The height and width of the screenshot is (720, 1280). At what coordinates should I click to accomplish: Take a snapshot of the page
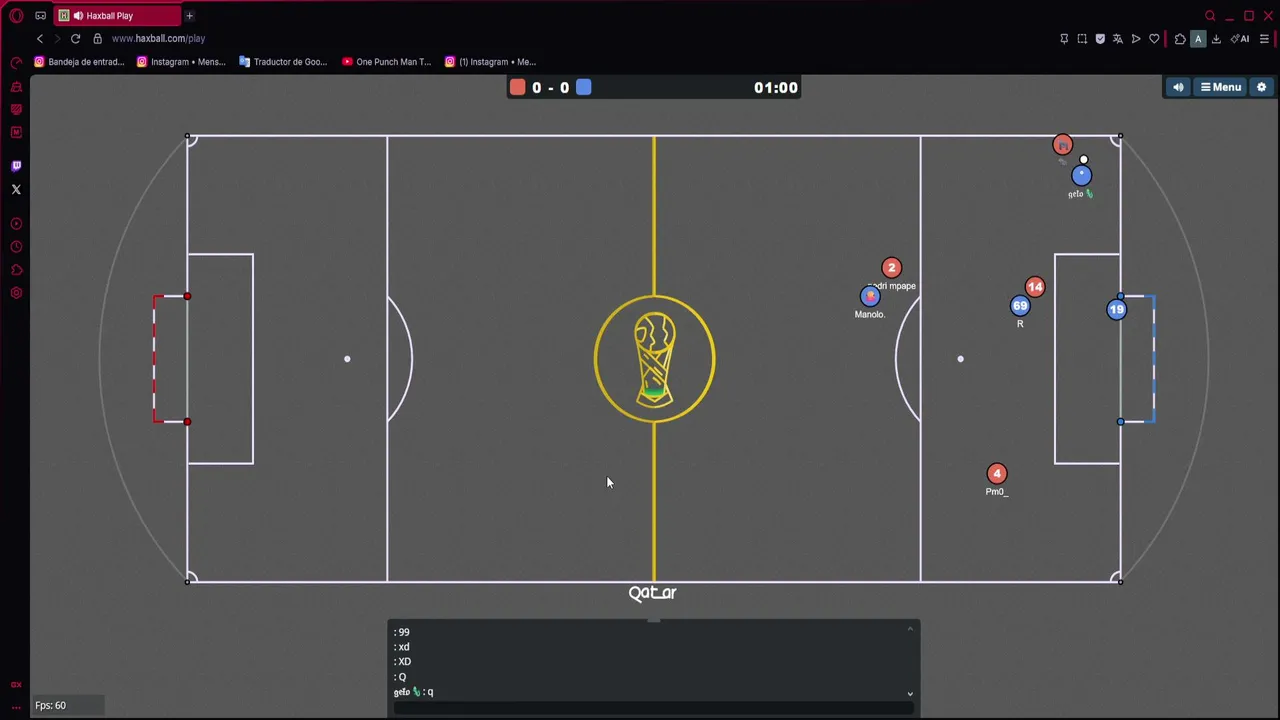[1082, 39]
